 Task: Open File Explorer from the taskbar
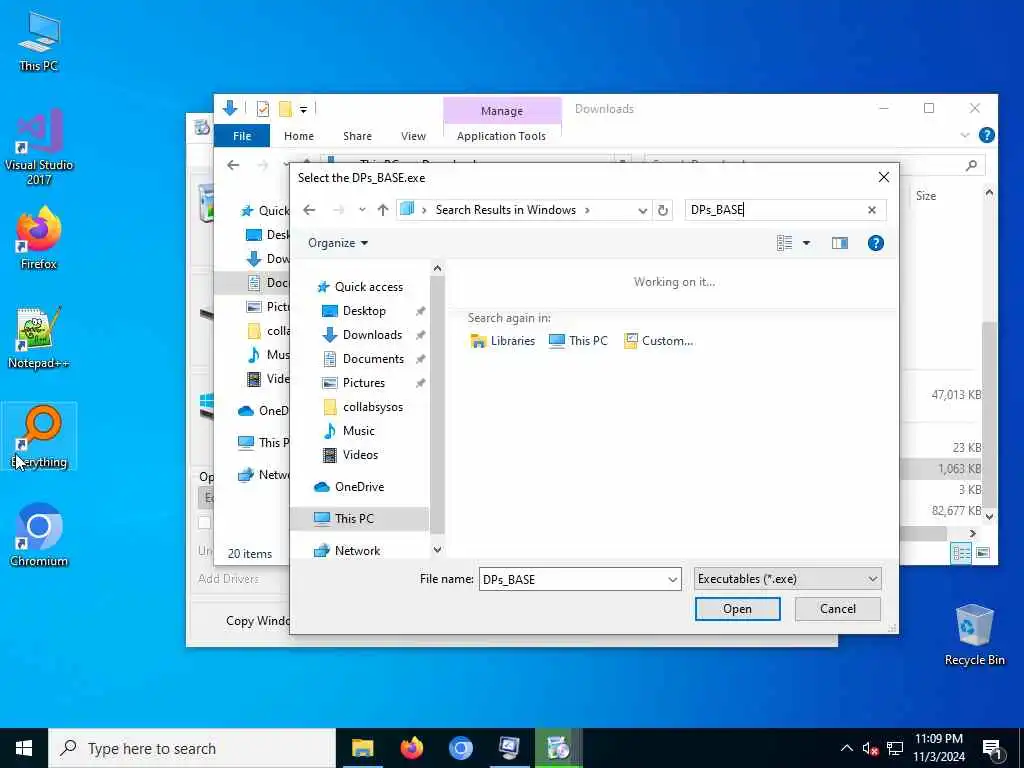coord(362,748)
